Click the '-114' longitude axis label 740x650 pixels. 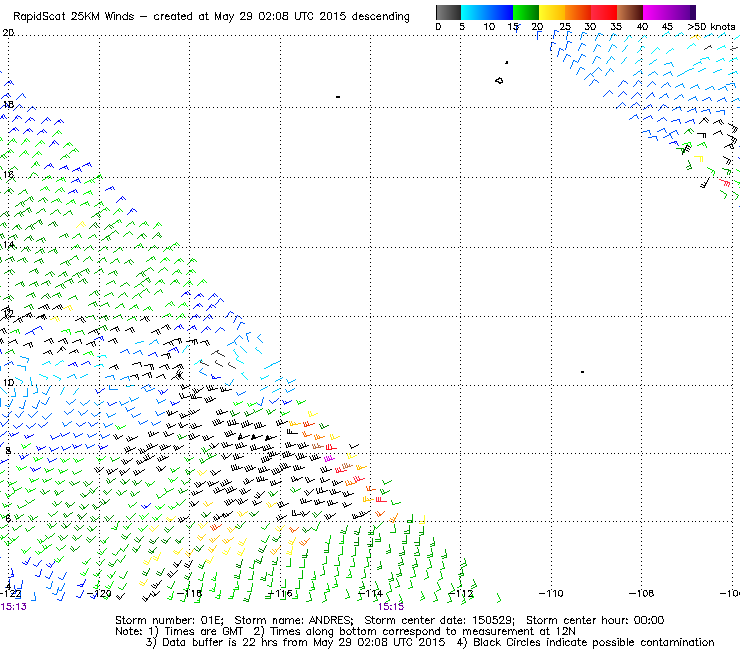[370, 593]
